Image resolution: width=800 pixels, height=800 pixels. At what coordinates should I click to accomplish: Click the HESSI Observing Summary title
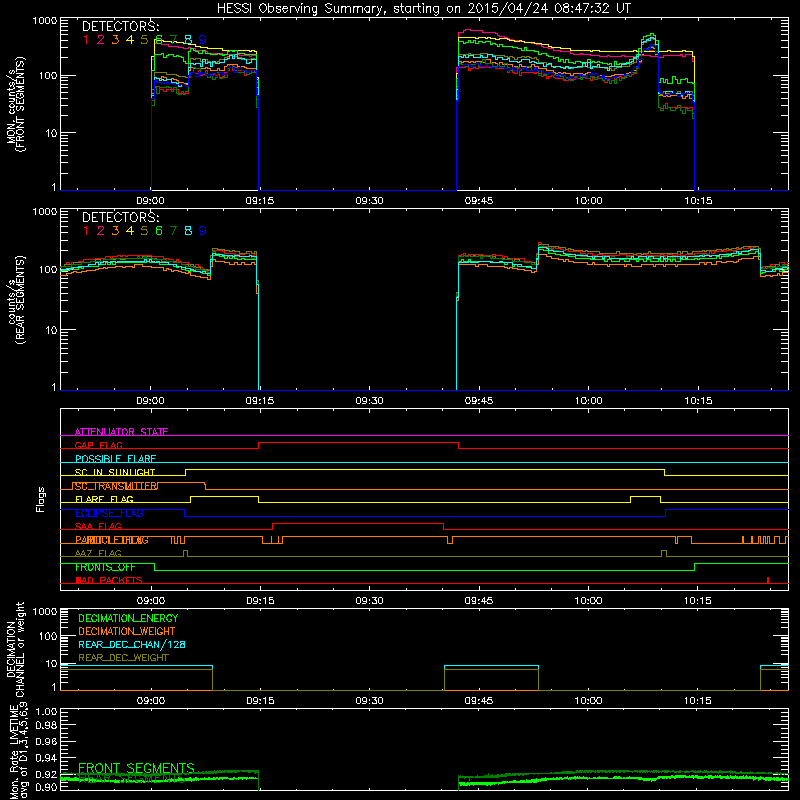[424, 9]
